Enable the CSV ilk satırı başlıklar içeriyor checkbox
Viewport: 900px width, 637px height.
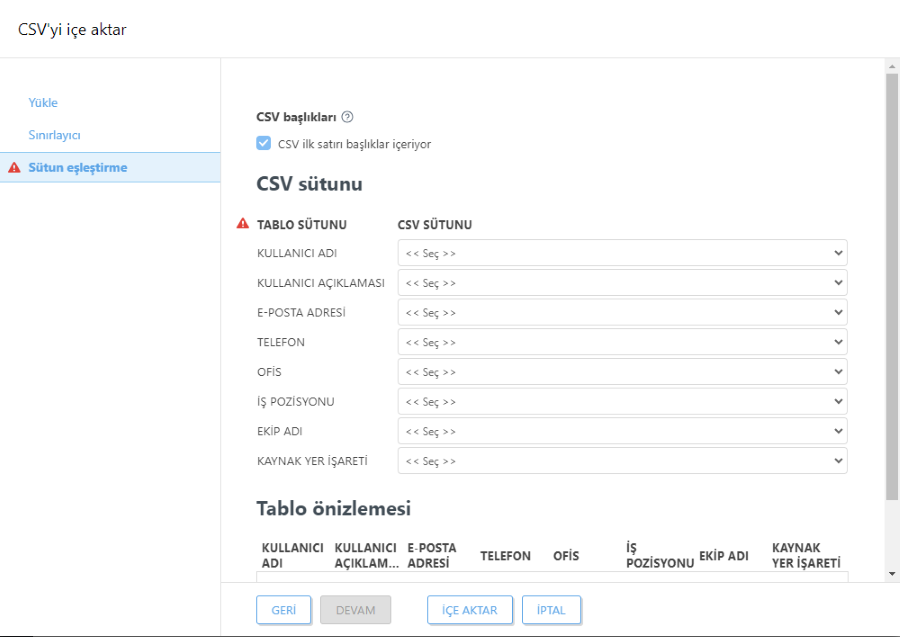pos(263,143)
